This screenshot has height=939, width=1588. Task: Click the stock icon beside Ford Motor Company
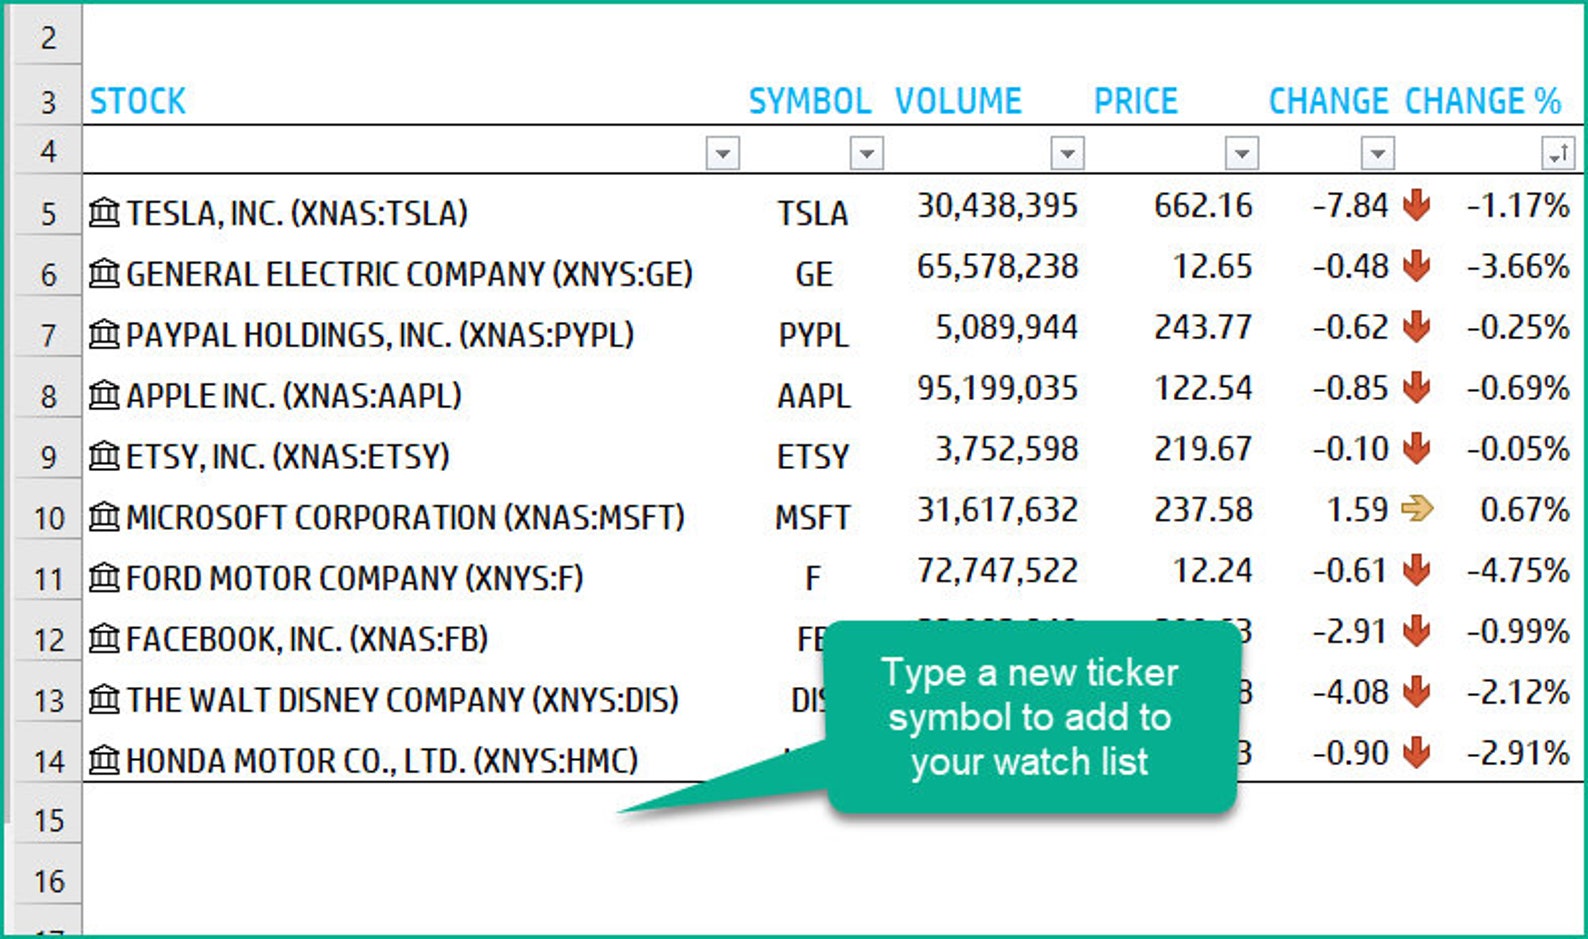[x=104, y=577]
